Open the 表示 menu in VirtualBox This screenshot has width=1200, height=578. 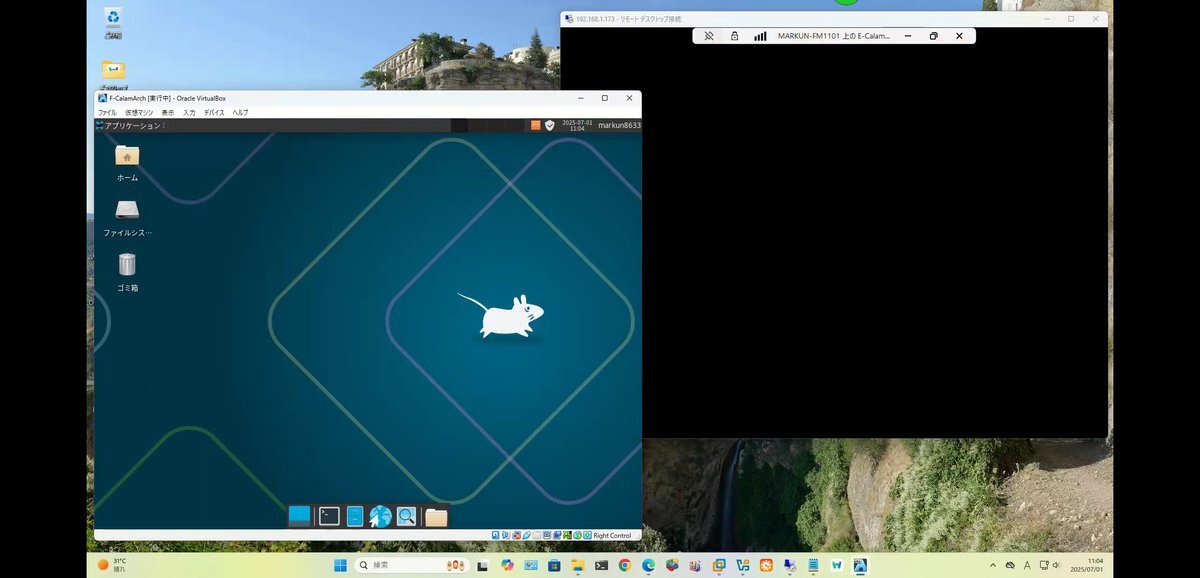[167, 112]
